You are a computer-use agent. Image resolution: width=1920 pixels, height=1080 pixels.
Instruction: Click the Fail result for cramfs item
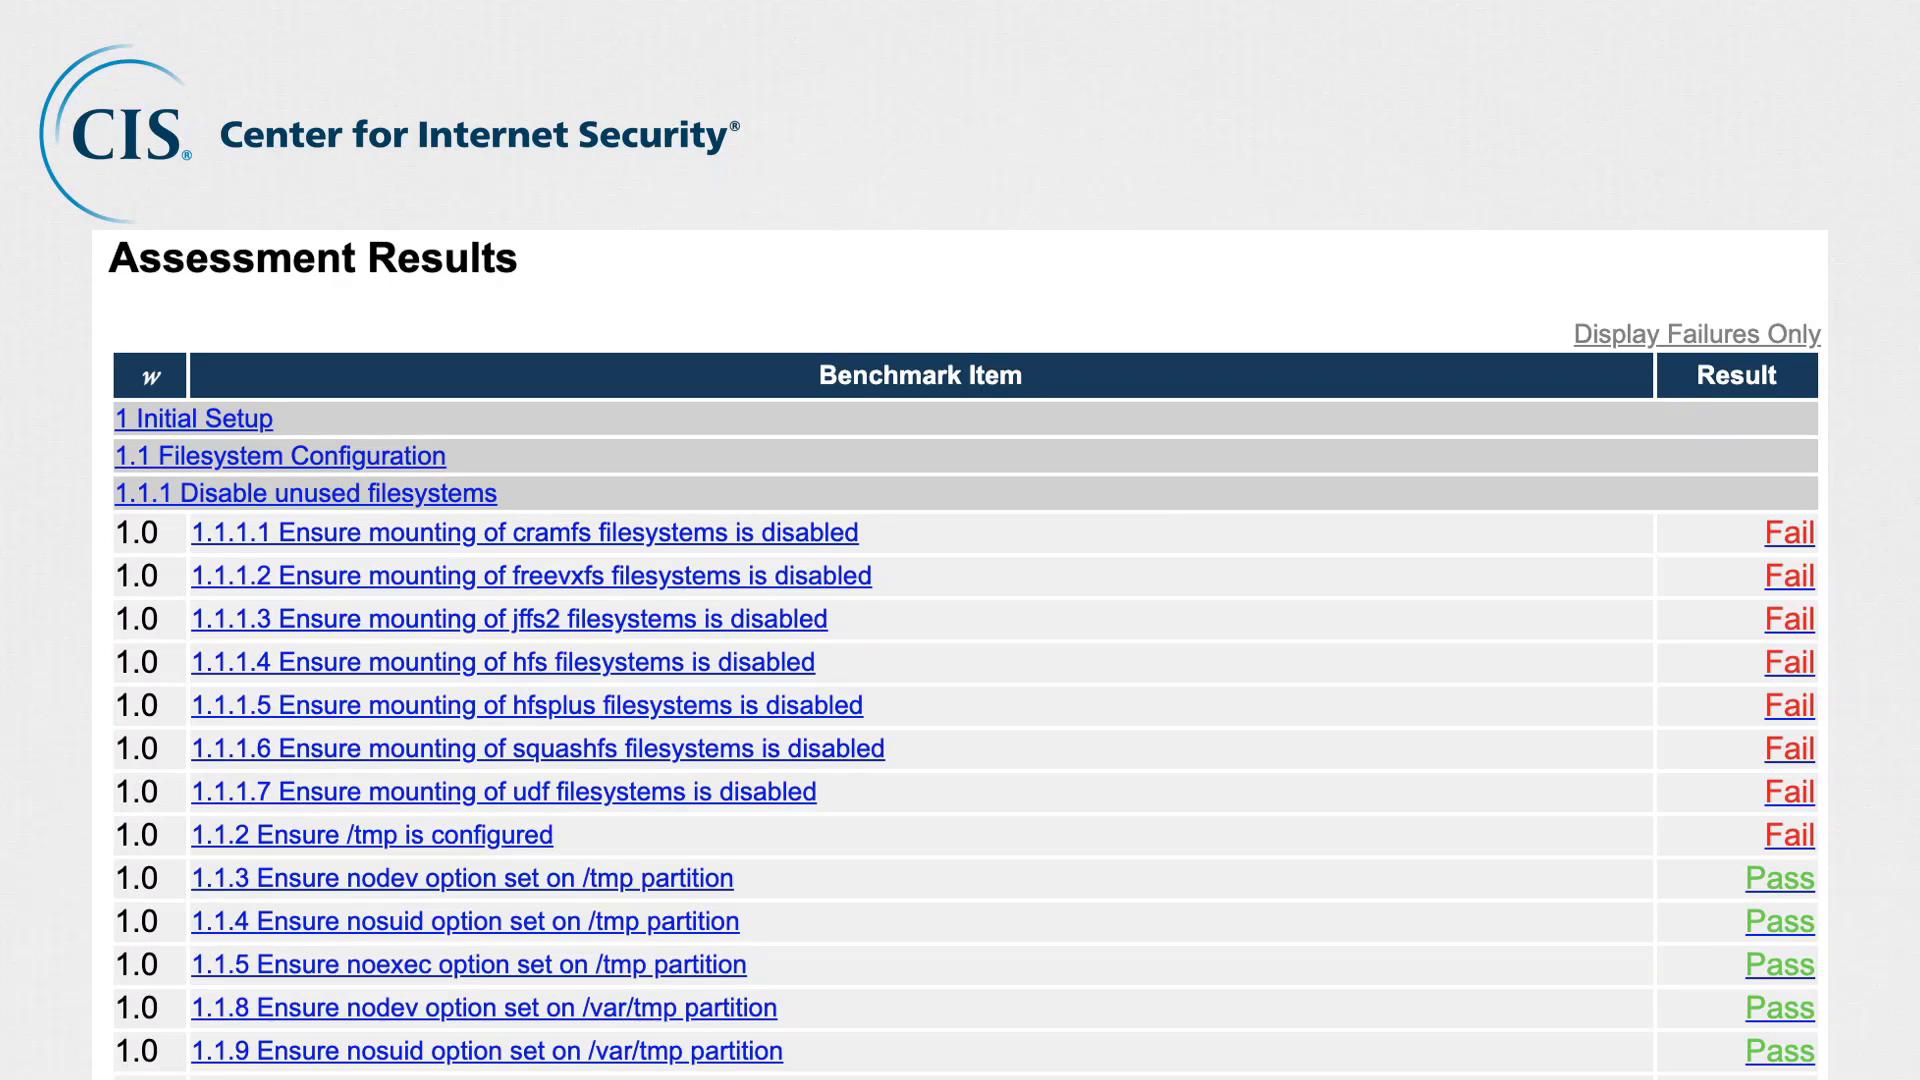[1788, 533]
